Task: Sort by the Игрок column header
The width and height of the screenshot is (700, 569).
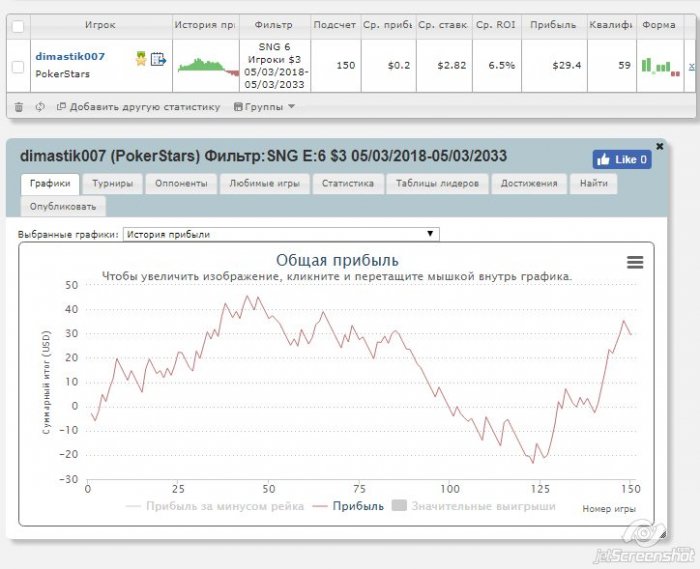Action: coord(100,25)
